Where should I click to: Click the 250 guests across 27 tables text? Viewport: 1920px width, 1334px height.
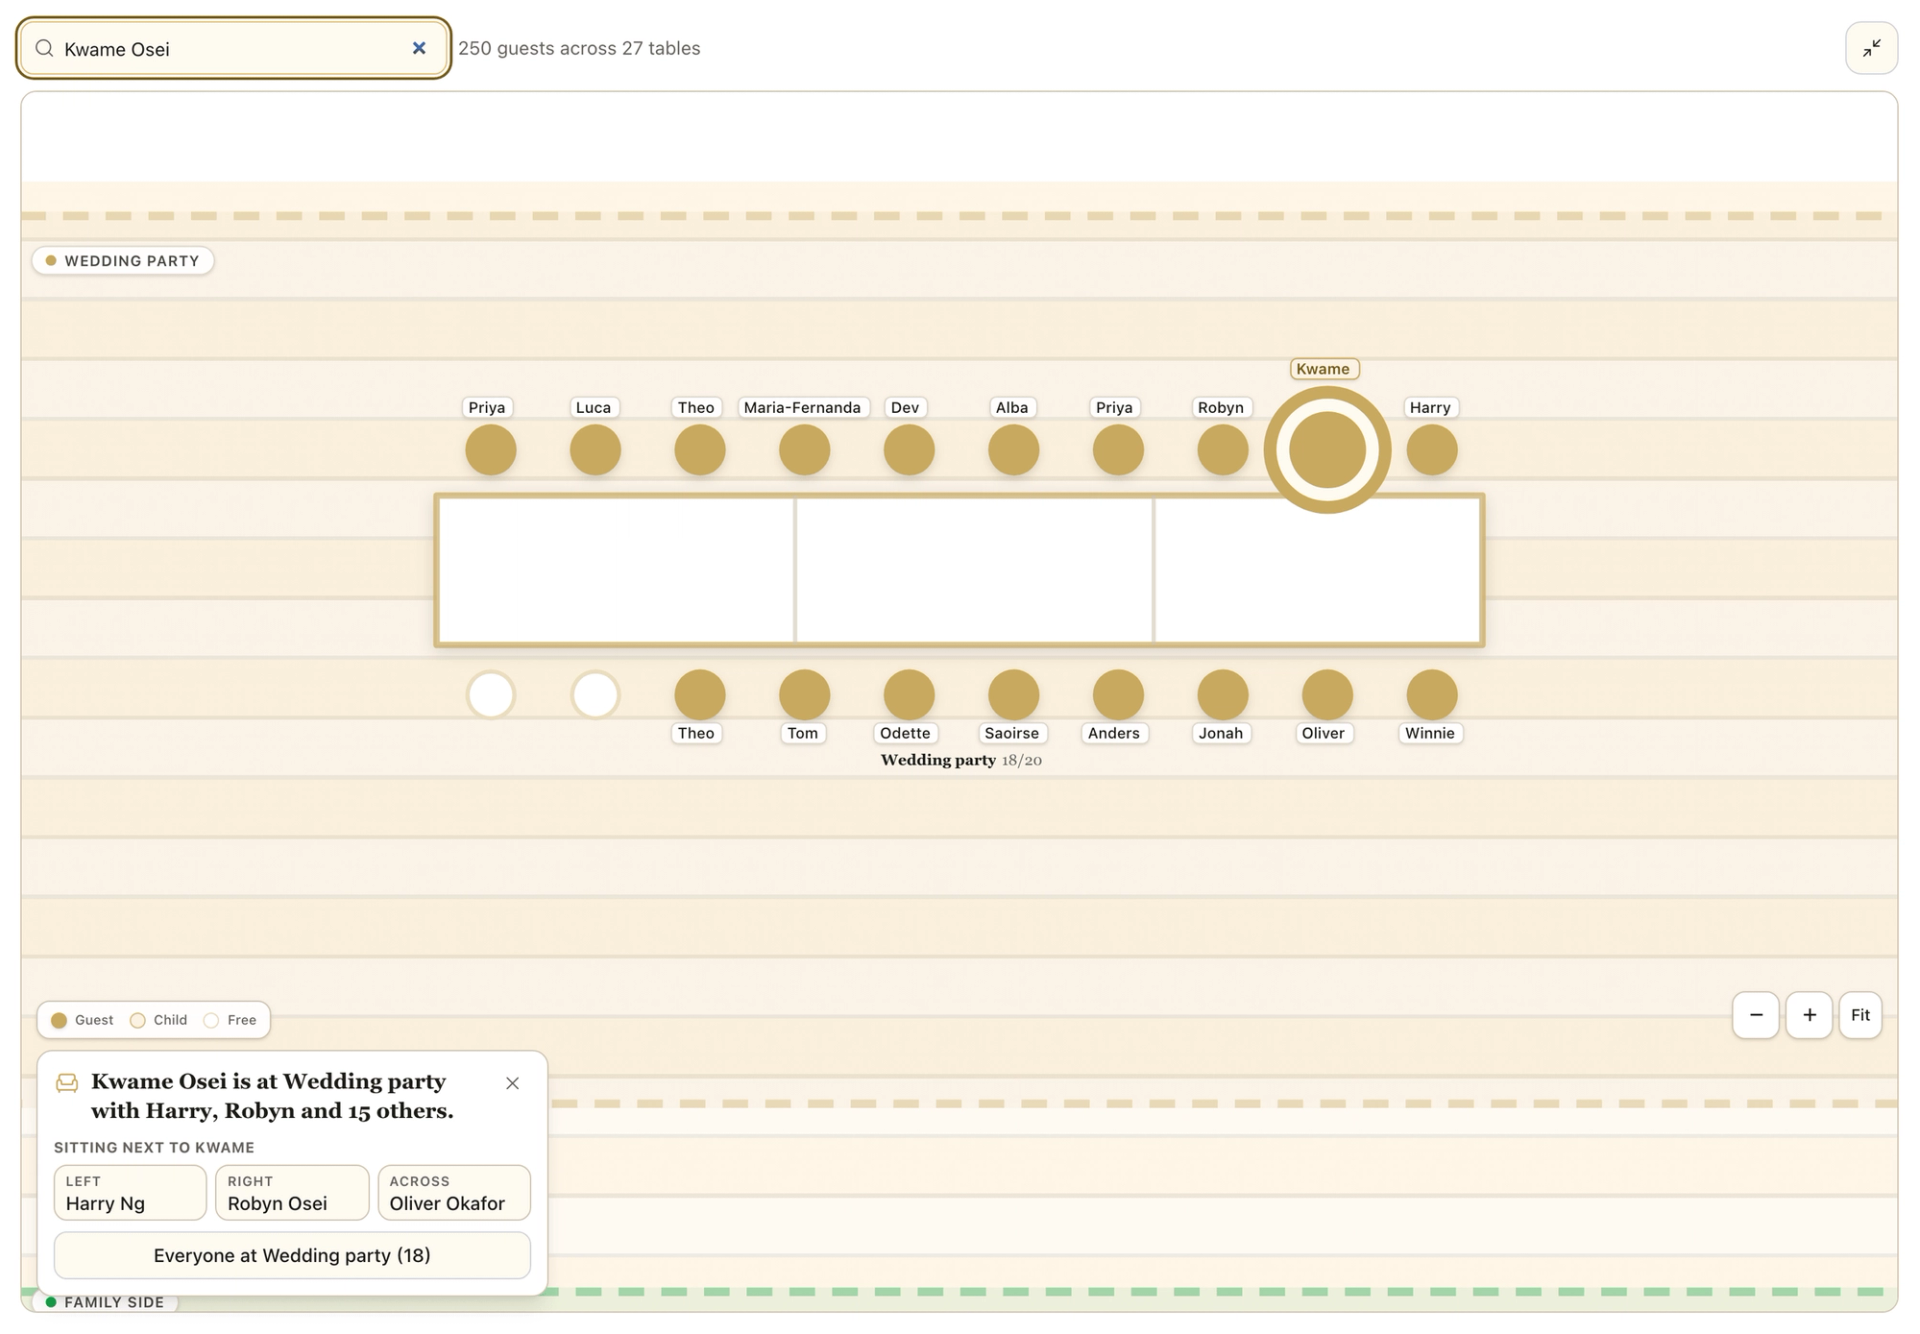coord(579,48)
